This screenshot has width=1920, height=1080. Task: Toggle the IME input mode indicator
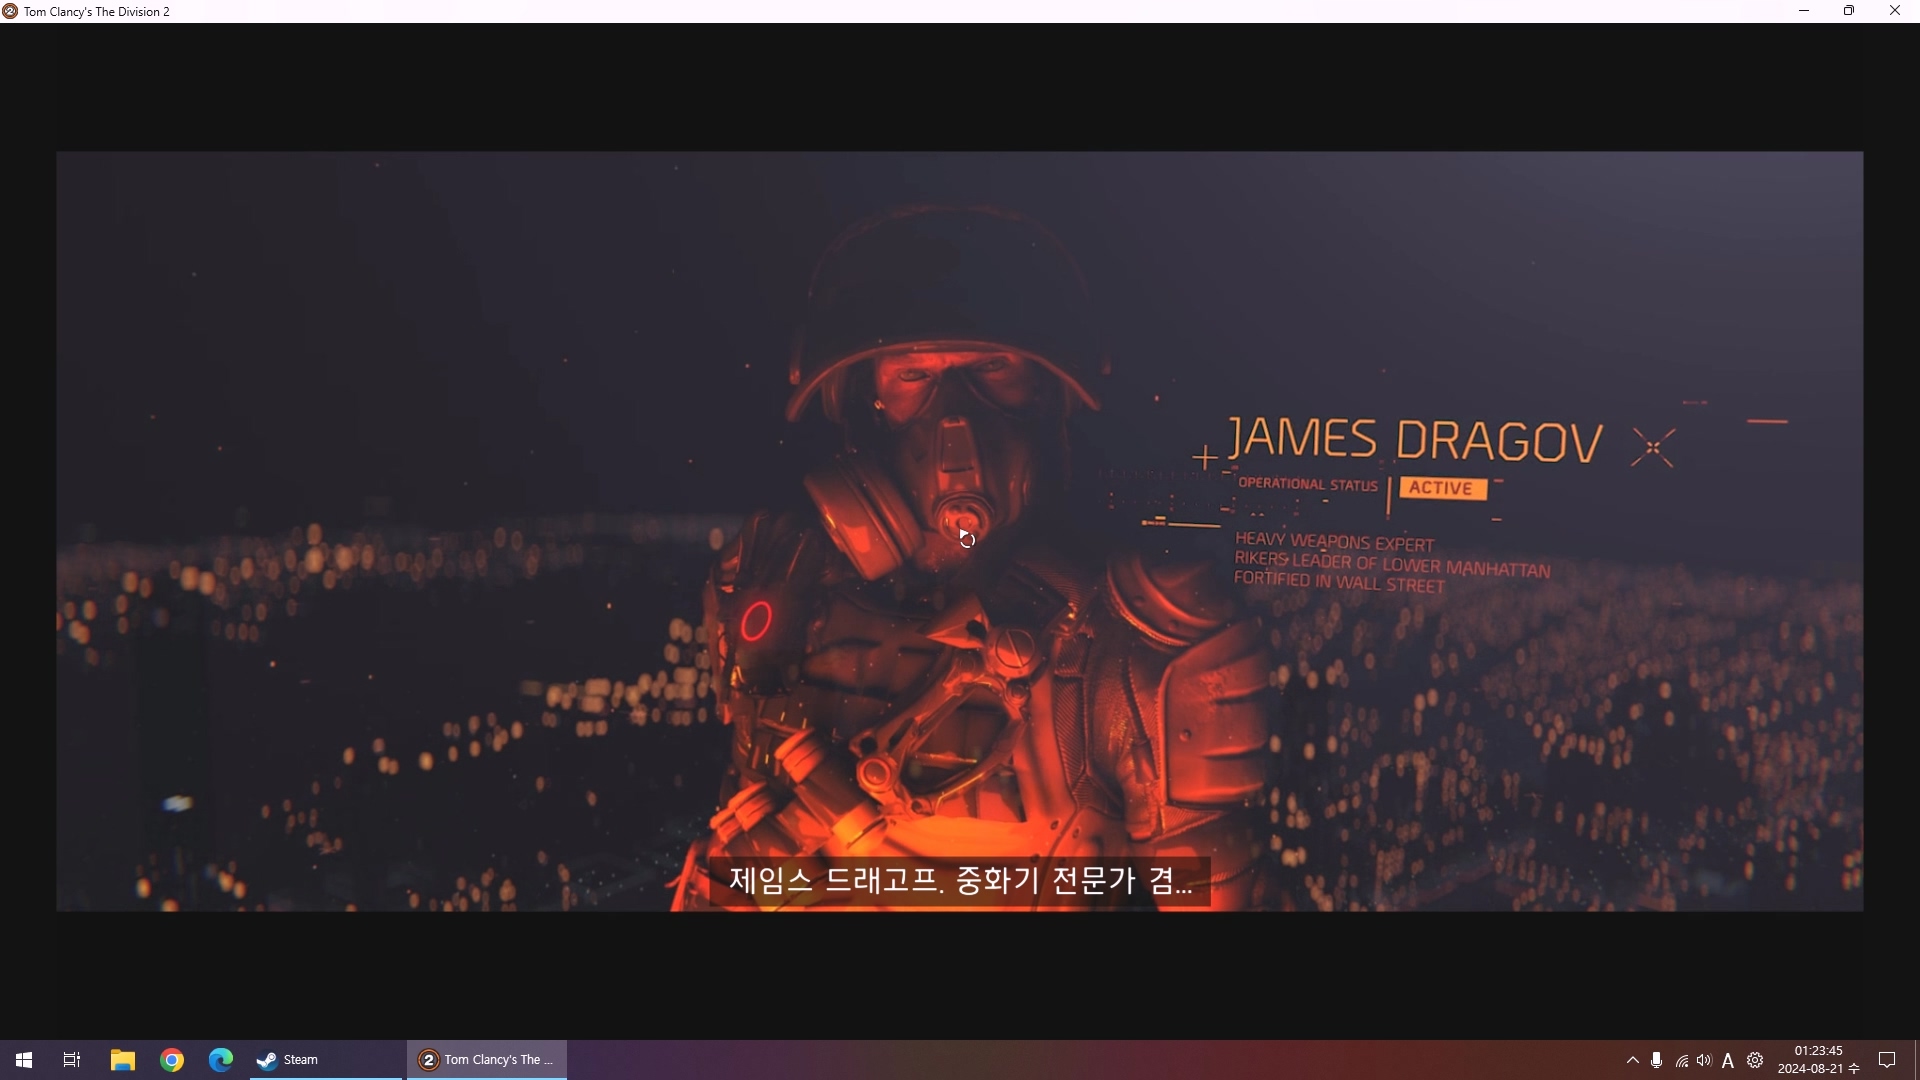pos(1728,1061)
